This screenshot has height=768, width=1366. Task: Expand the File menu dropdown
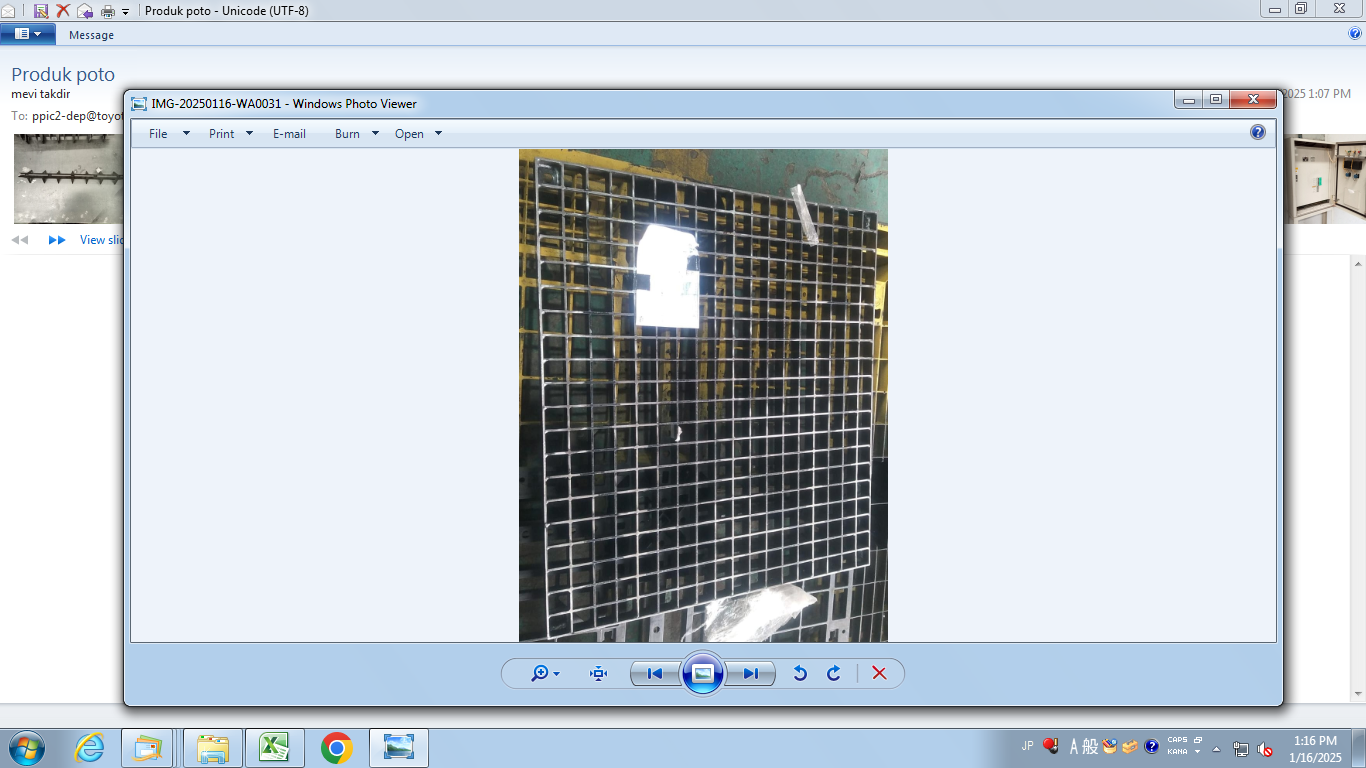169,133
